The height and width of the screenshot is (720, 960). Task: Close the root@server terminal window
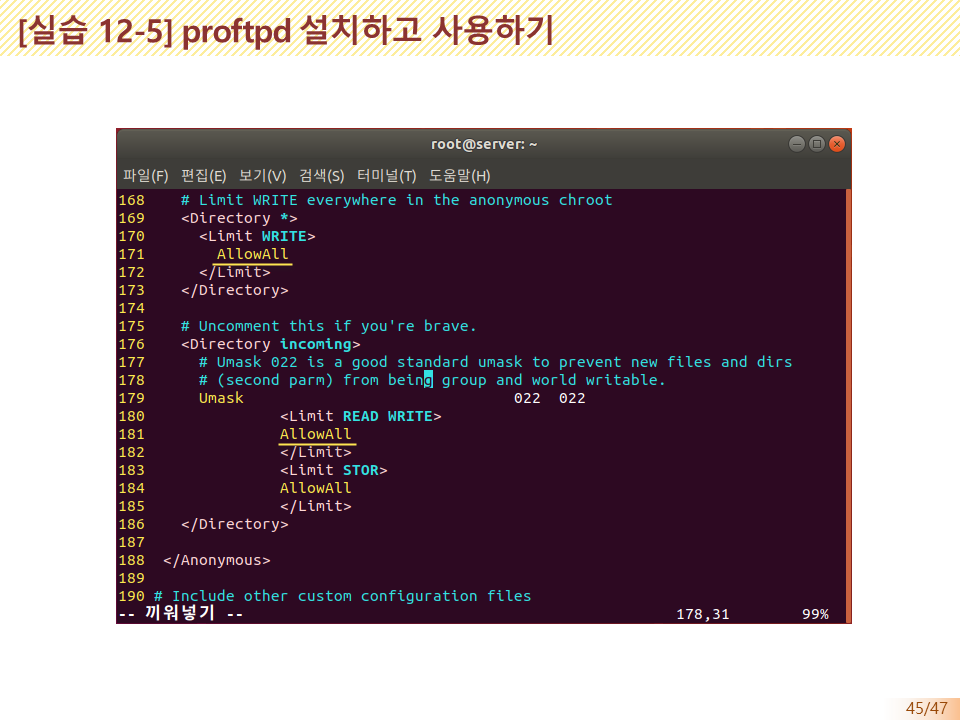tap(837, 144)
